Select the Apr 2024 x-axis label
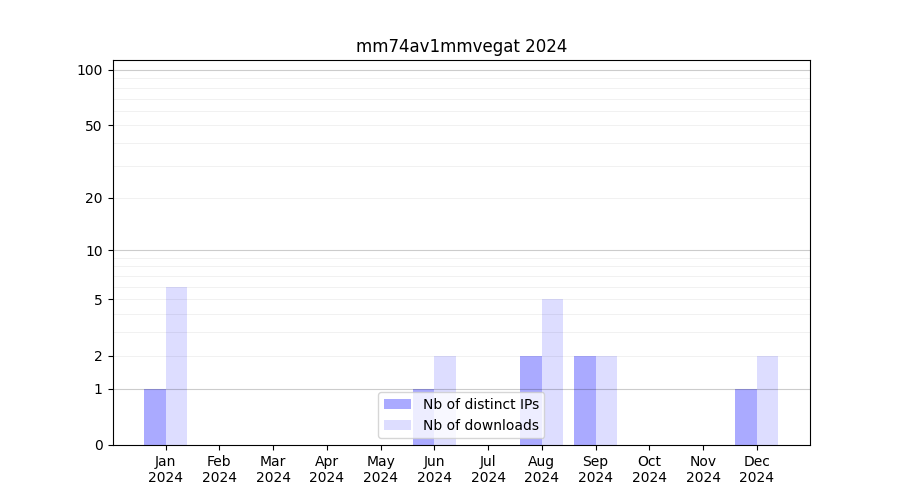Screen dimensions: 900x500 [327, 469]
